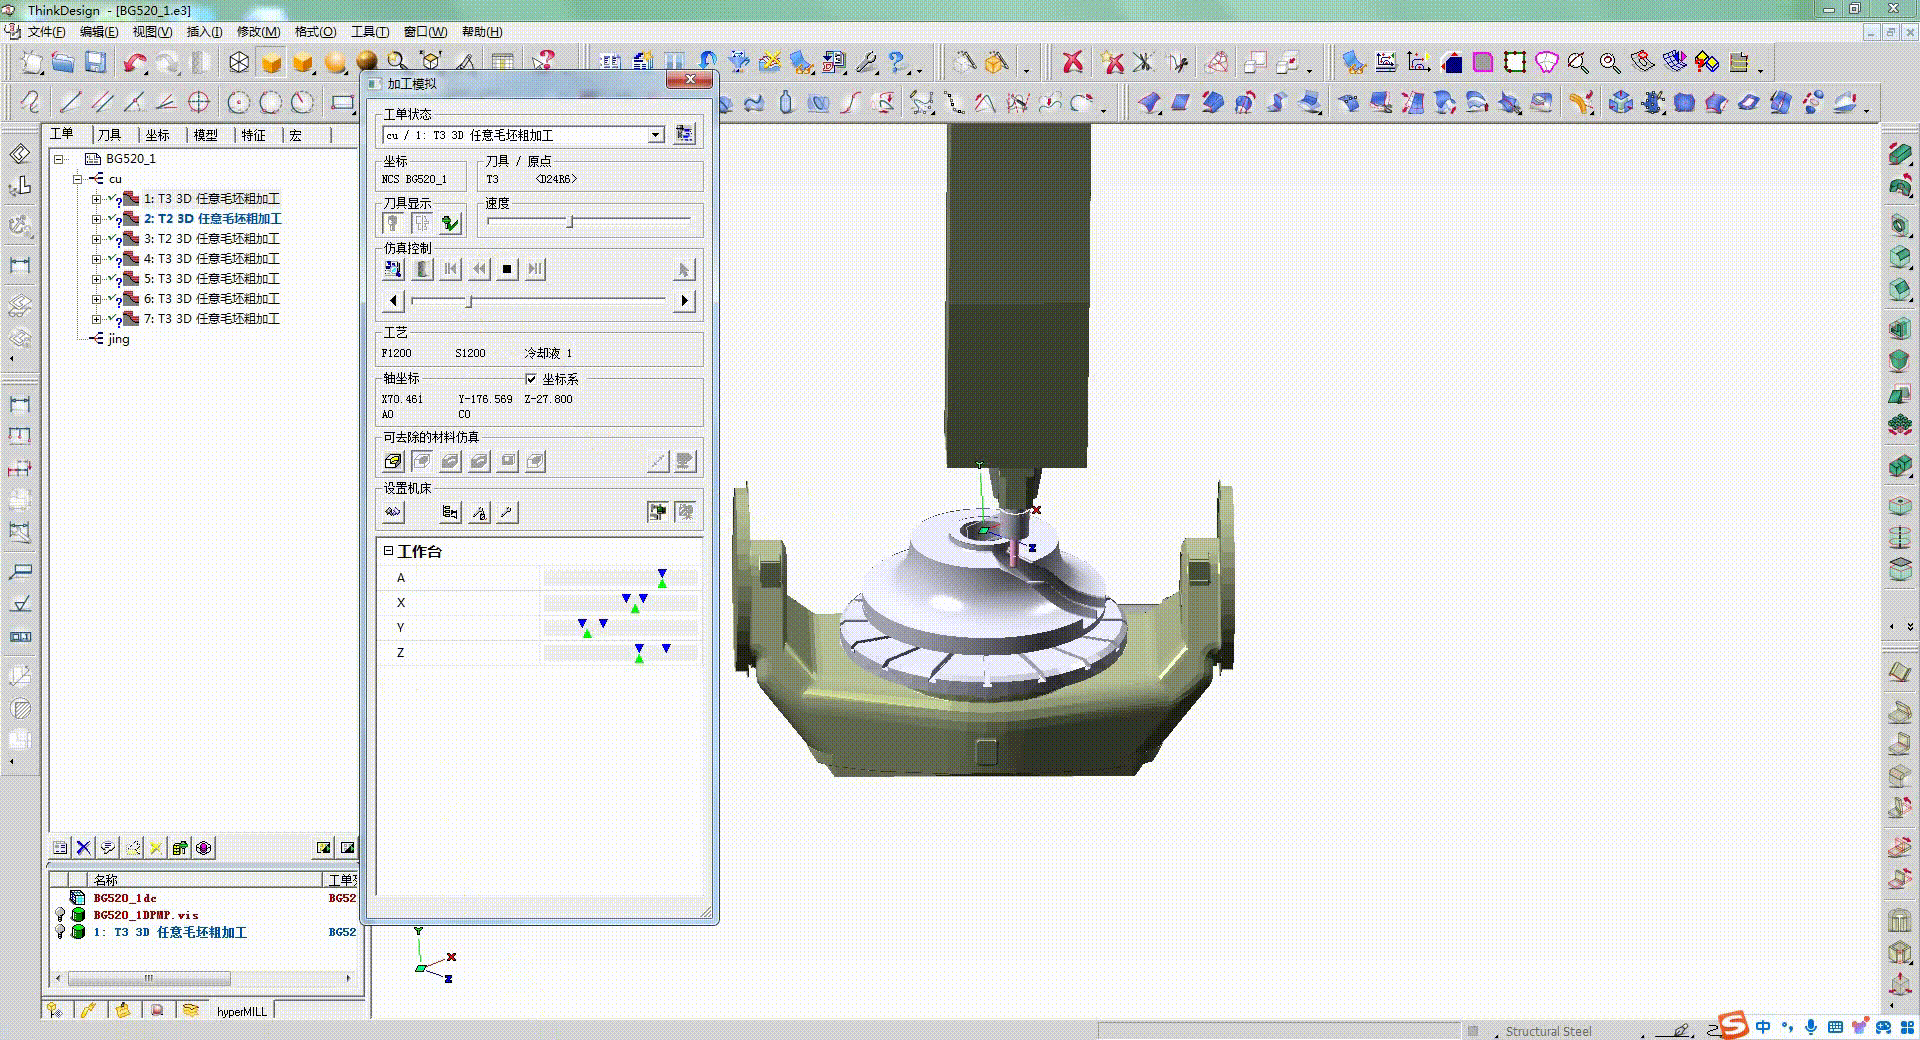
Task: Collapse the BG520_1 tree root
Action: pyautogui.click(x=59, y=159)
